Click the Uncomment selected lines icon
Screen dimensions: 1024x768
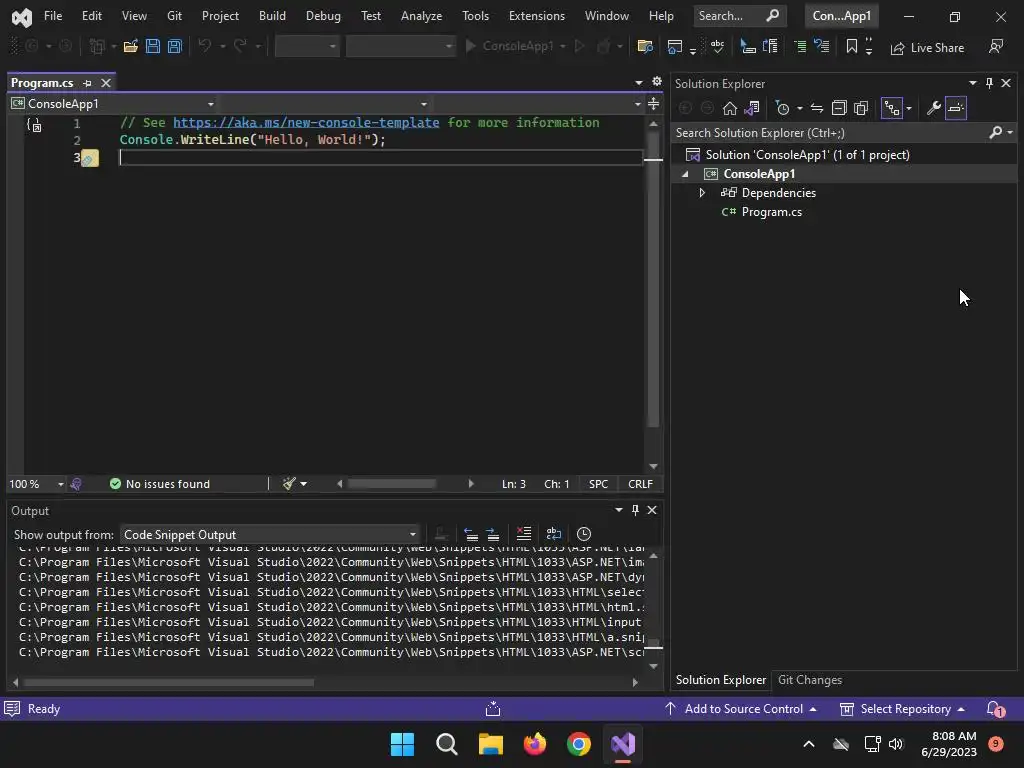[x=822, y=46]
